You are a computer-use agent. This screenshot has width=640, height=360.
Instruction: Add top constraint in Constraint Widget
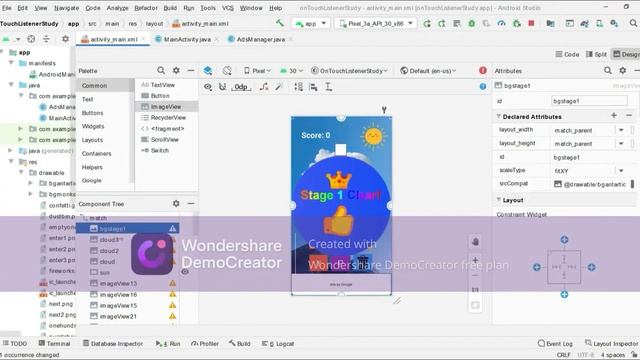tap(564, 240)
